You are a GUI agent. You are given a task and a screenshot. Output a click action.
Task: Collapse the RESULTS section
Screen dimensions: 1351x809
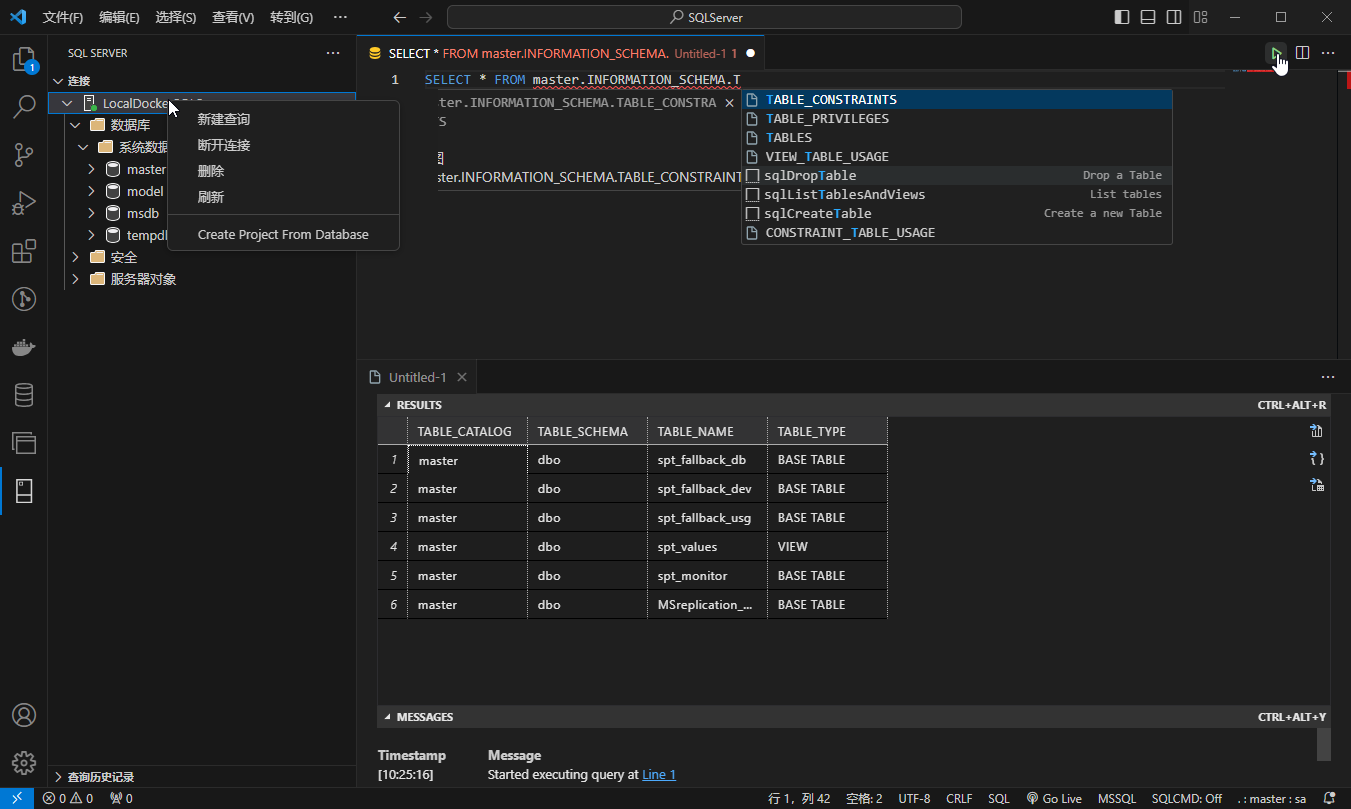388,405
